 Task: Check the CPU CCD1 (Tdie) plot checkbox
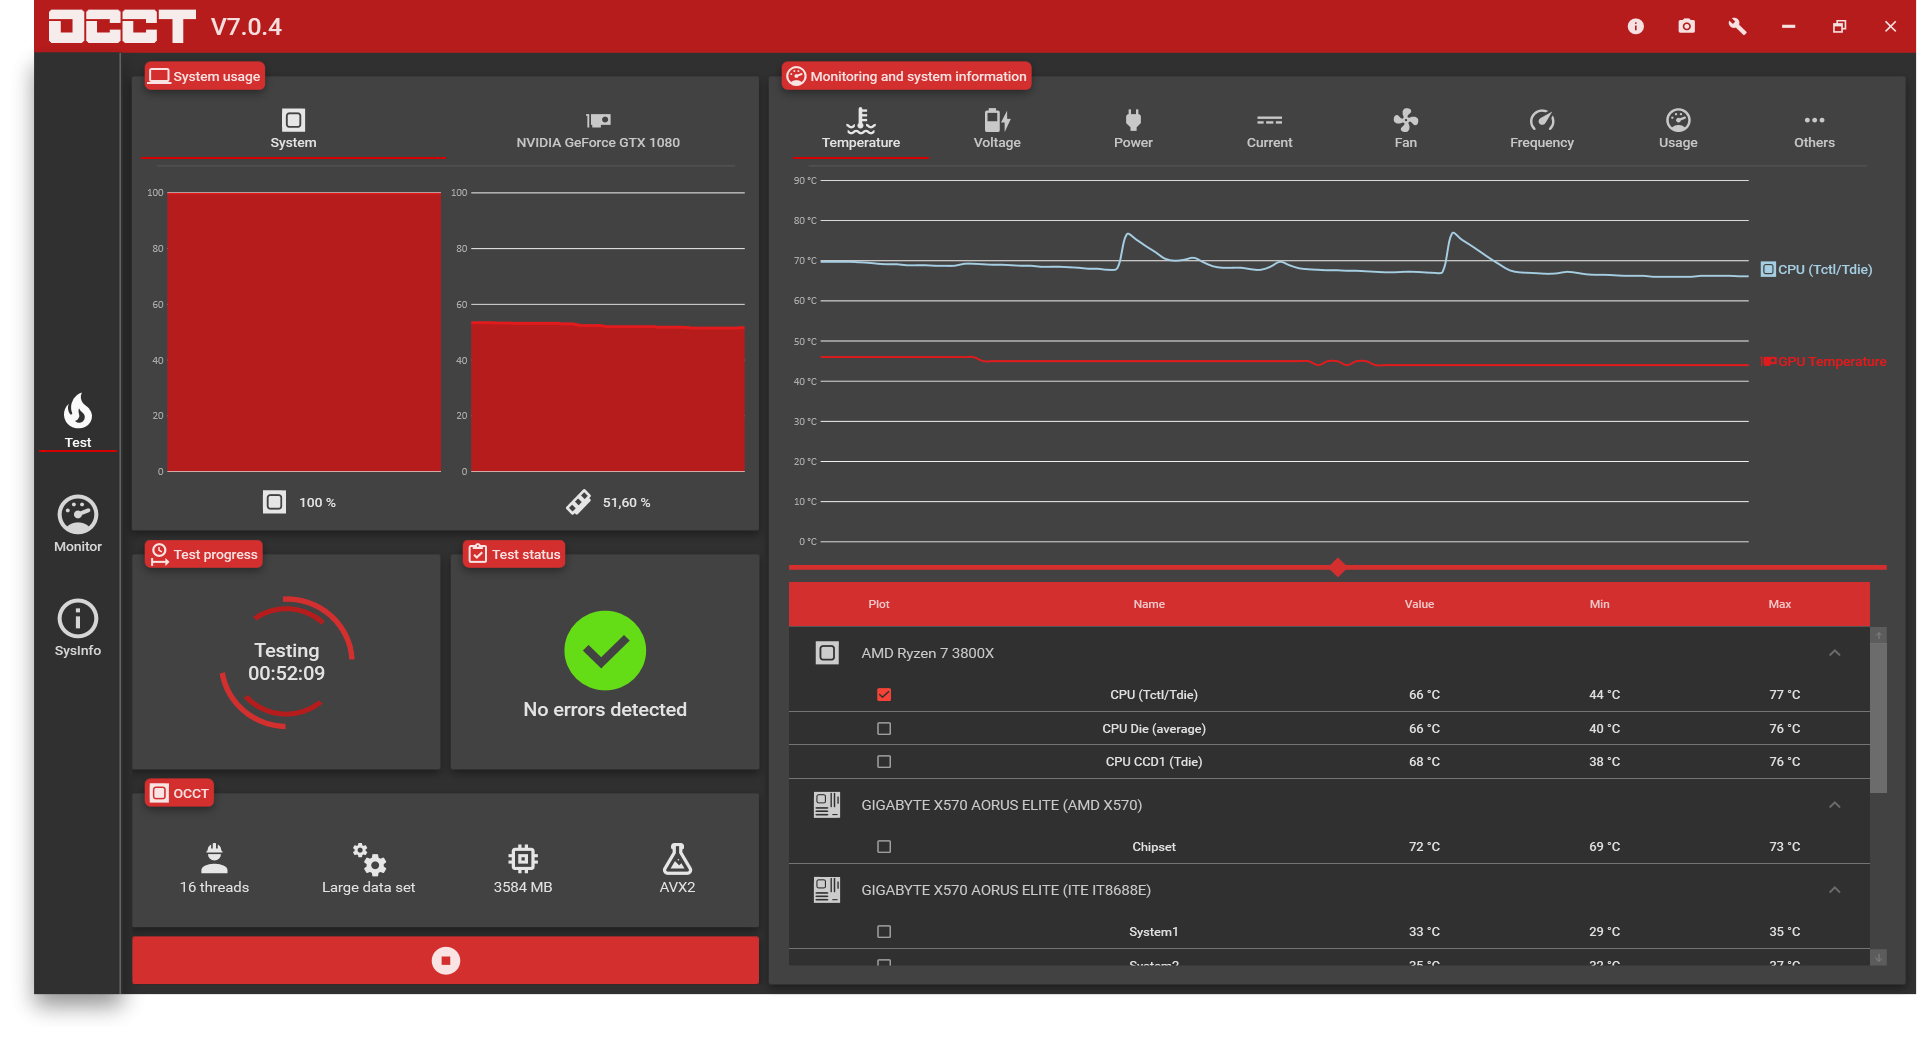[x=884, y=761]
